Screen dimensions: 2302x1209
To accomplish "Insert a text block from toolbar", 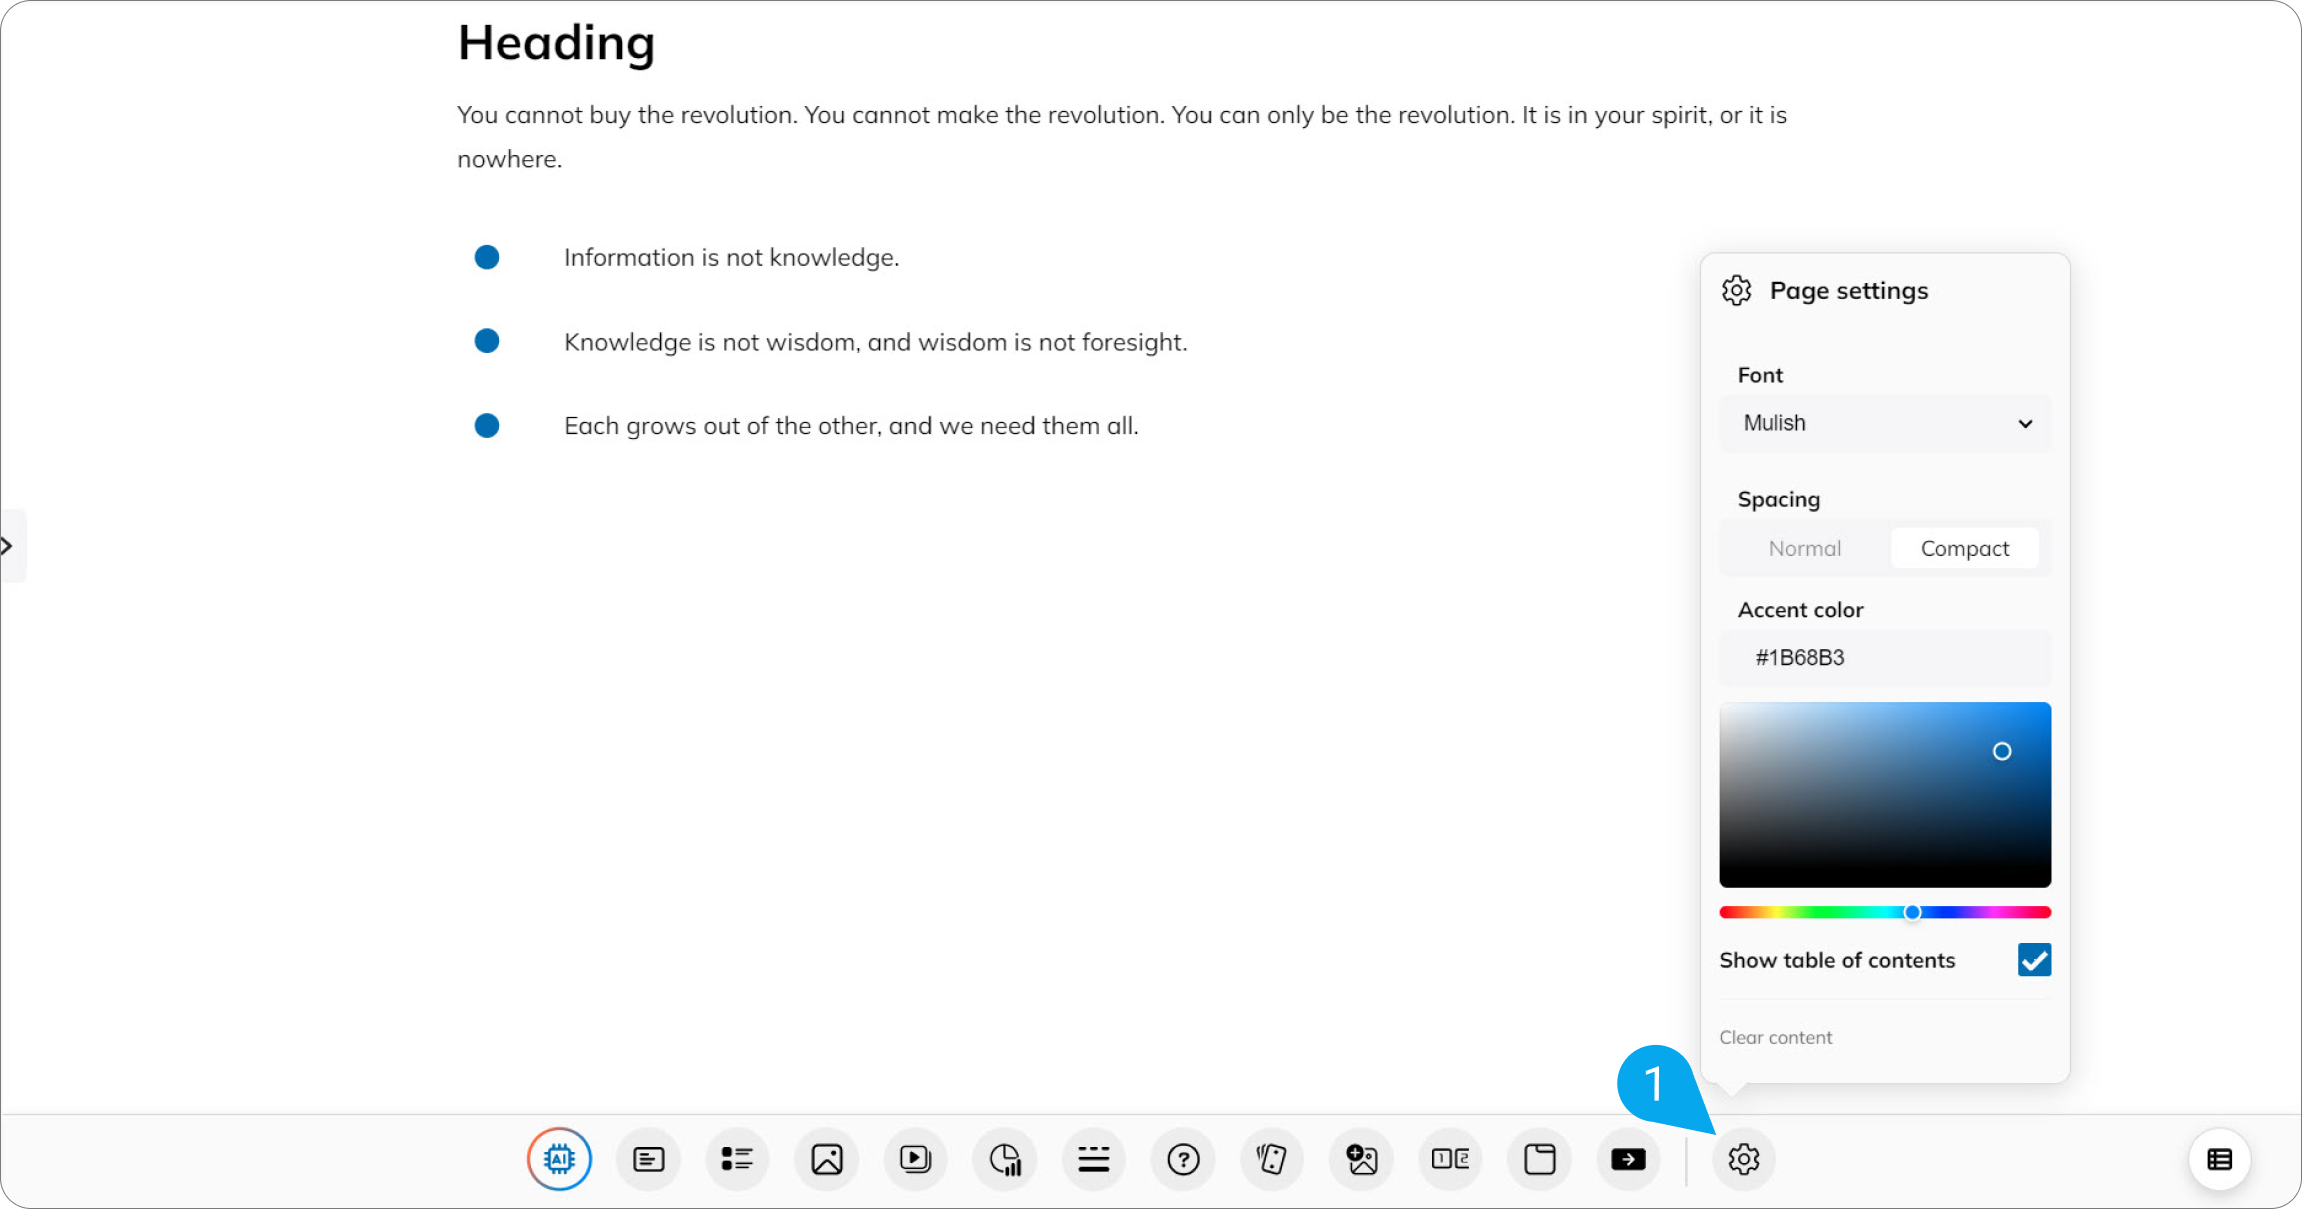I will (648, 1159).
